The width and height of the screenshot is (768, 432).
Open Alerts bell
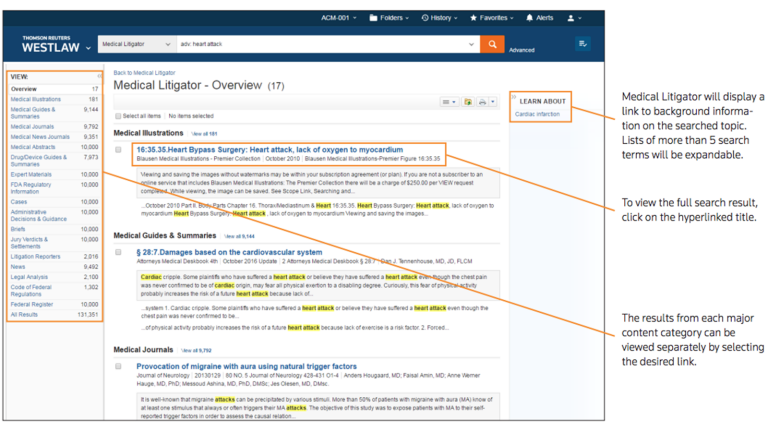pos(539,18)
